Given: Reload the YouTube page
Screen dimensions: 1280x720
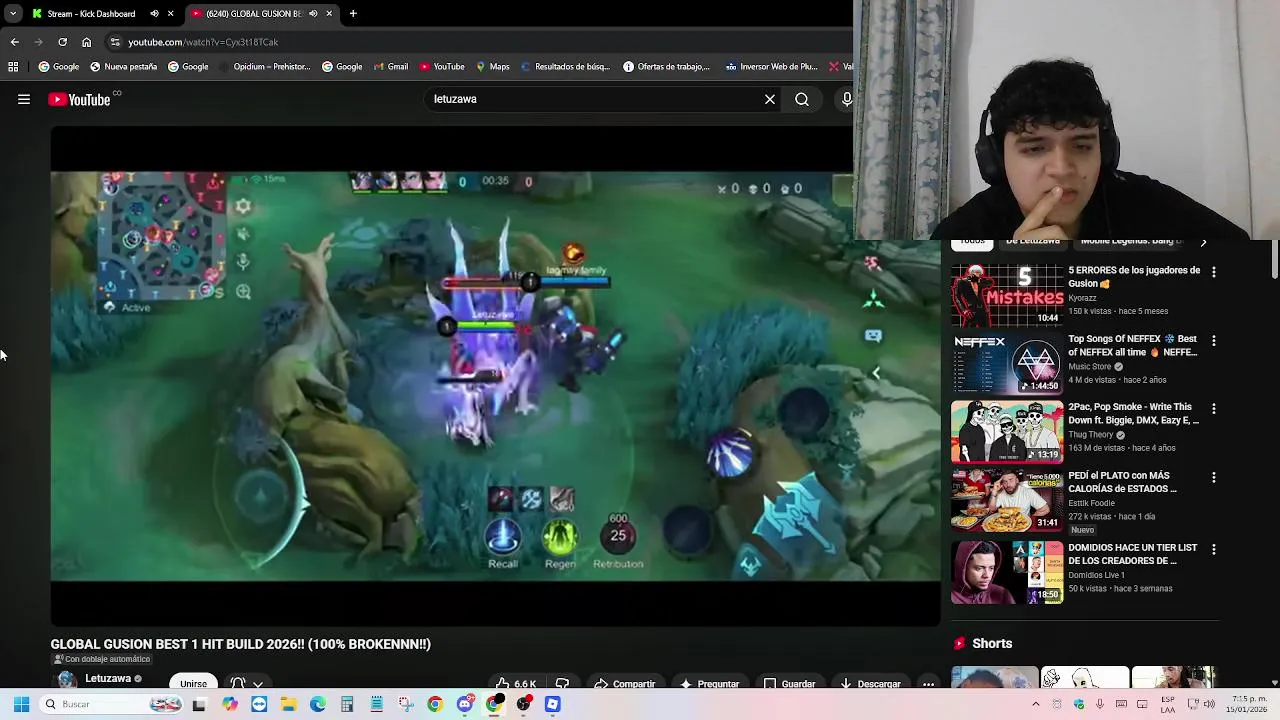Looking at the screenshot, I should 62,42.
